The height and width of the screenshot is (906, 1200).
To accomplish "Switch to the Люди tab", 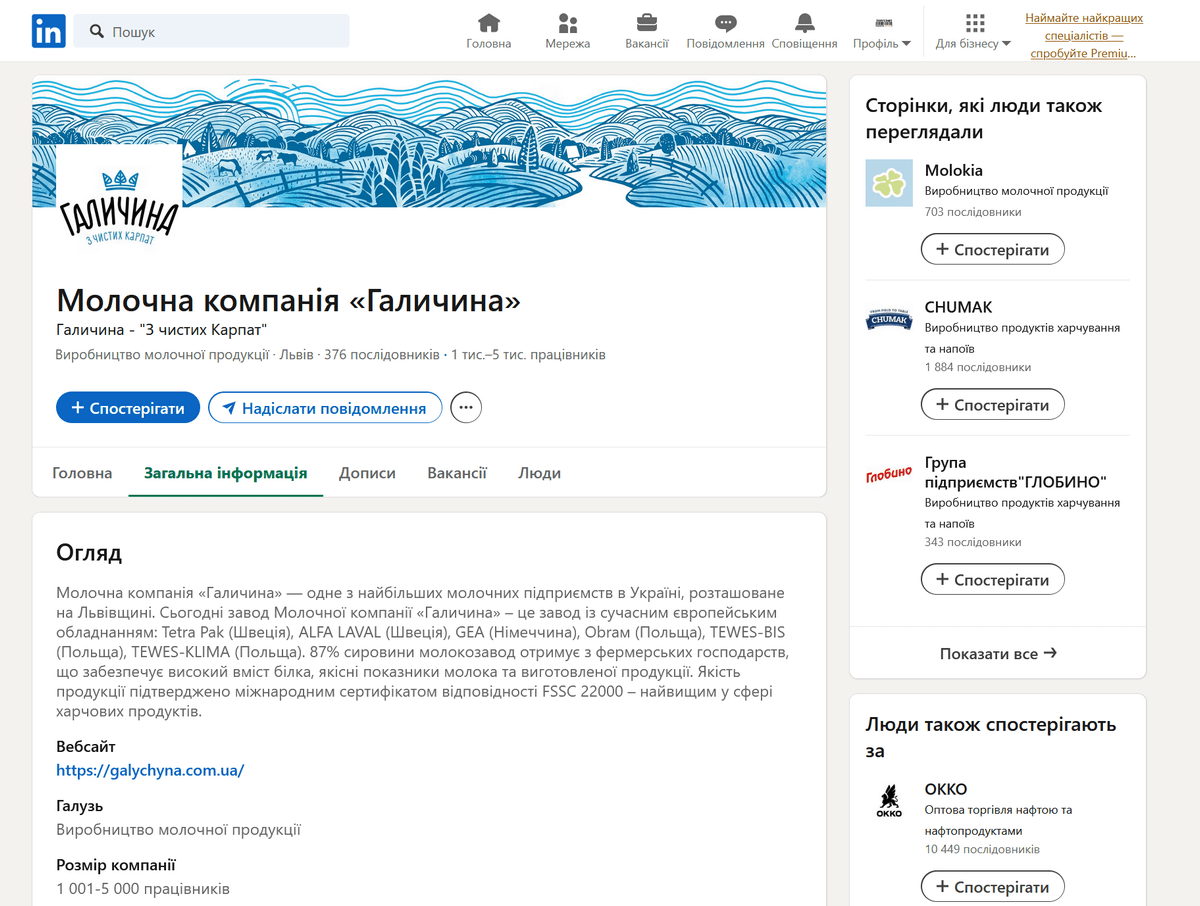I will pos(539,472).
